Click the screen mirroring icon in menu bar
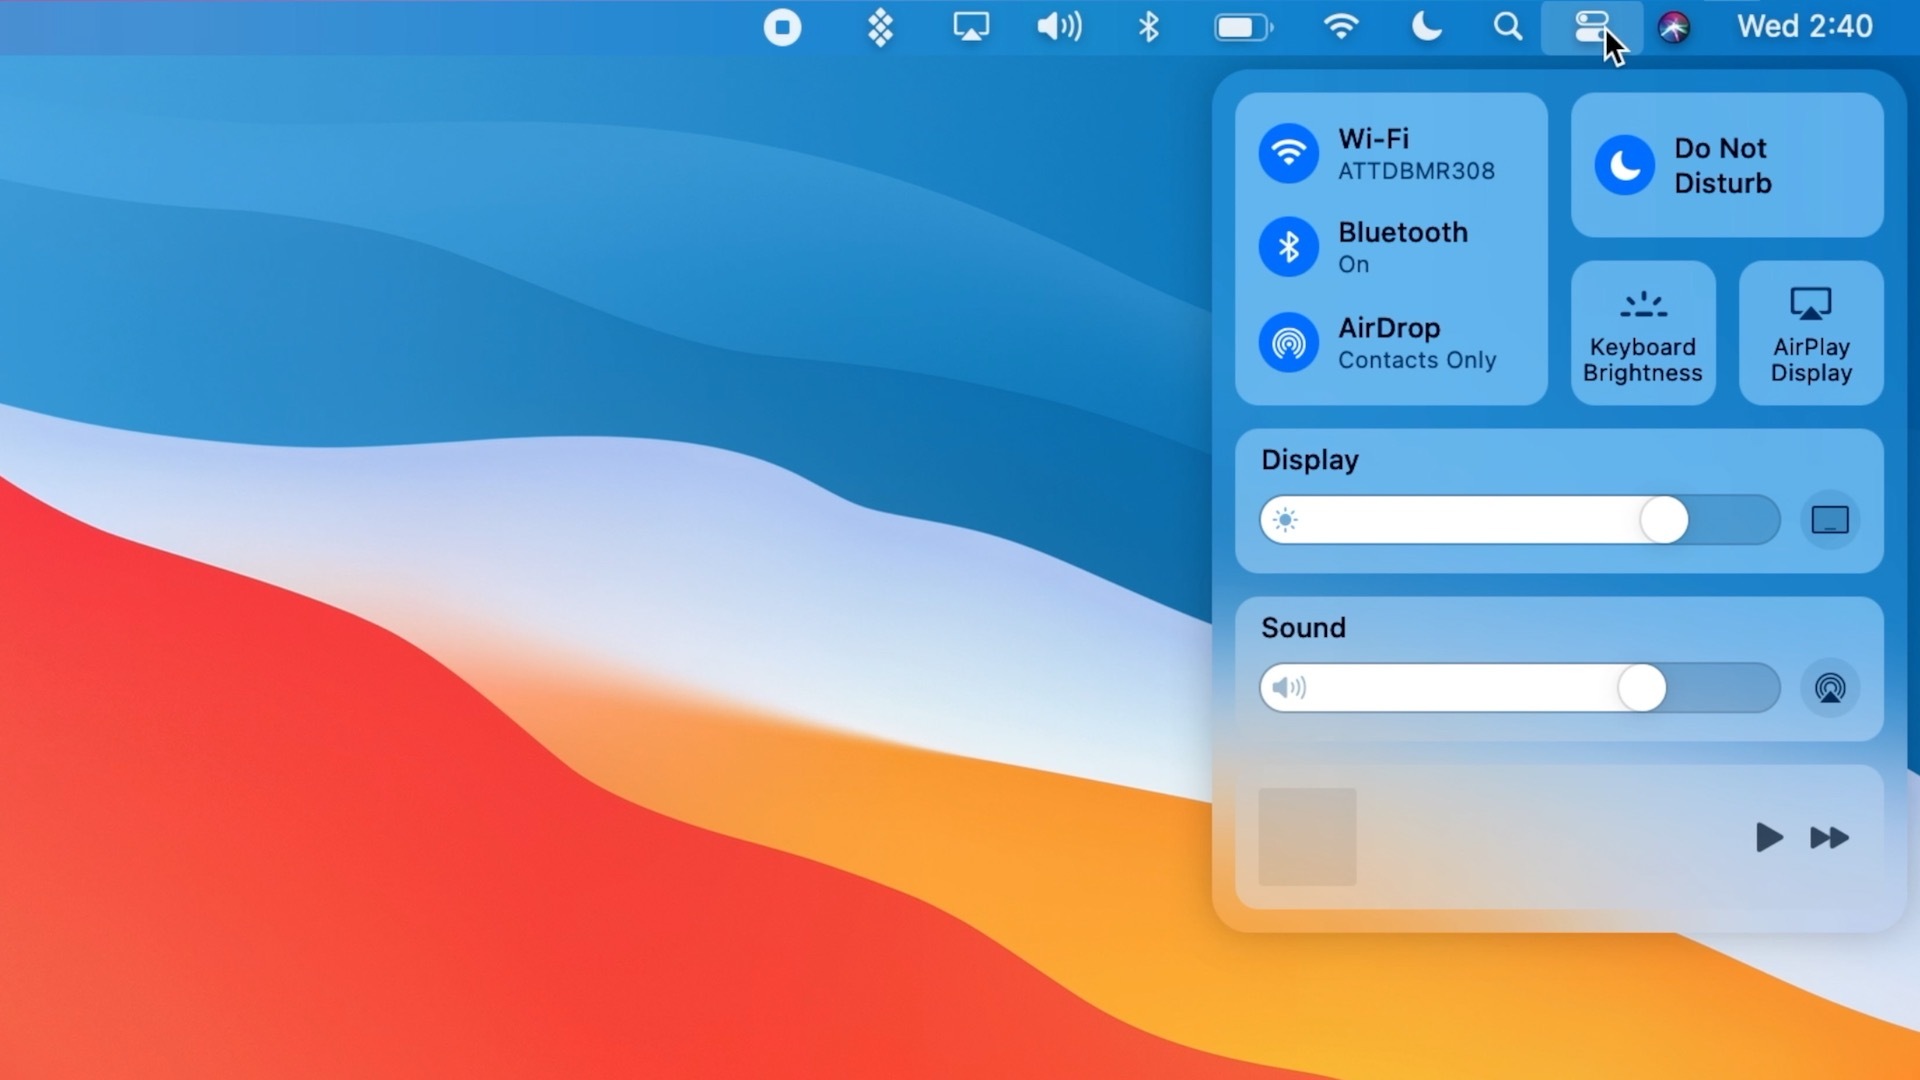Viewport: 1920px width, 1080px height. [x=971, y=26]
